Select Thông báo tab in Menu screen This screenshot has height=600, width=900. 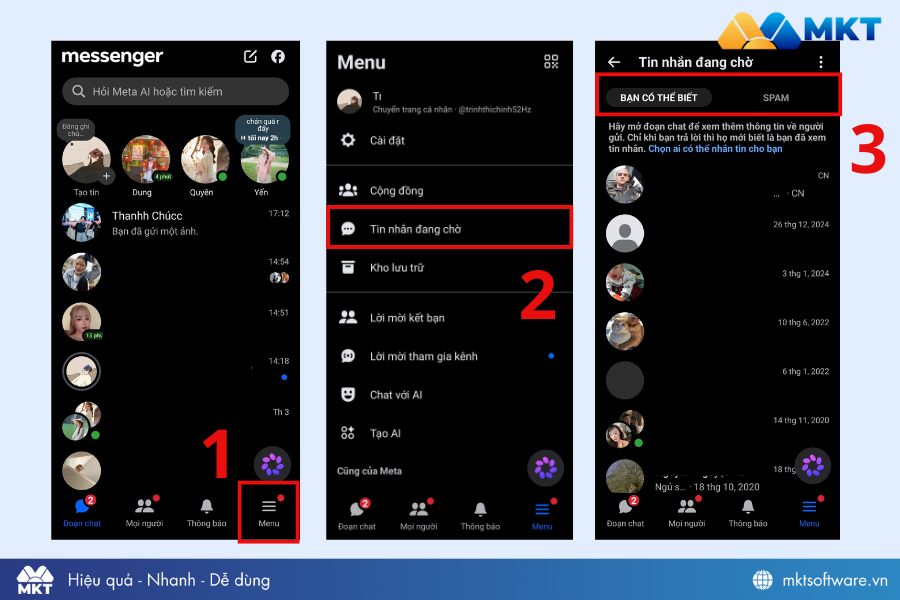[x=480, y=515]
